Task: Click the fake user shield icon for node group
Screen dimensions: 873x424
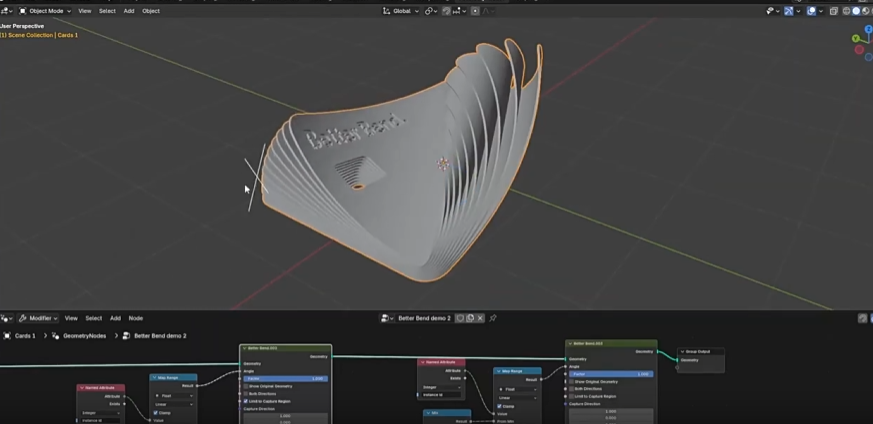Action: coord(459,318)
